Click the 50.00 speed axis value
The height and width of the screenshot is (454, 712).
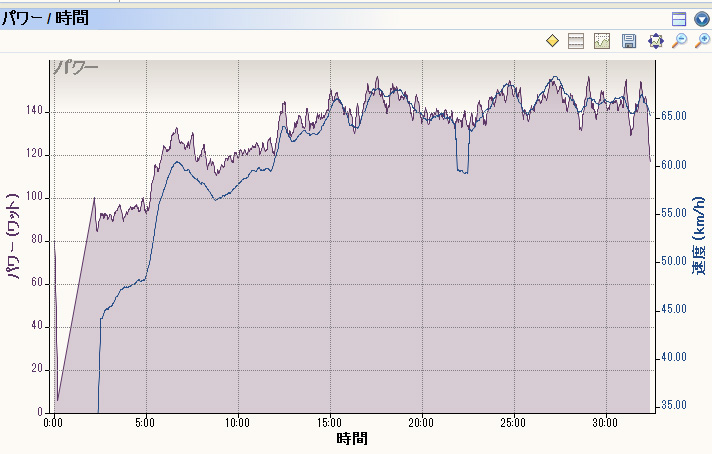(x=673, y=261)
